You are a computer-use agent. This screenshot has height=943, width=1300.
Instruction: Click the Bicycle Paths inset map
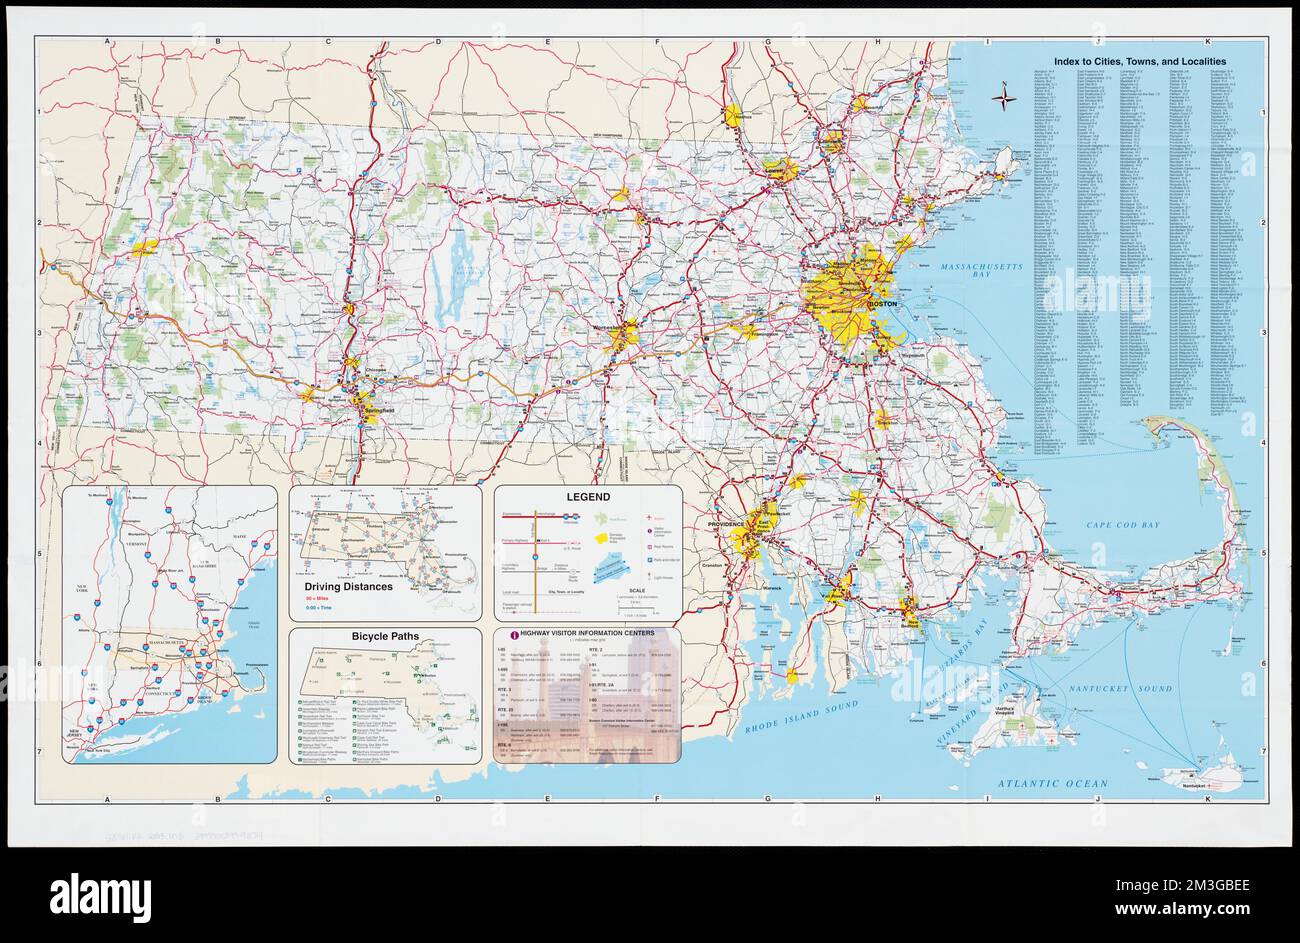(x=385, y=695)
